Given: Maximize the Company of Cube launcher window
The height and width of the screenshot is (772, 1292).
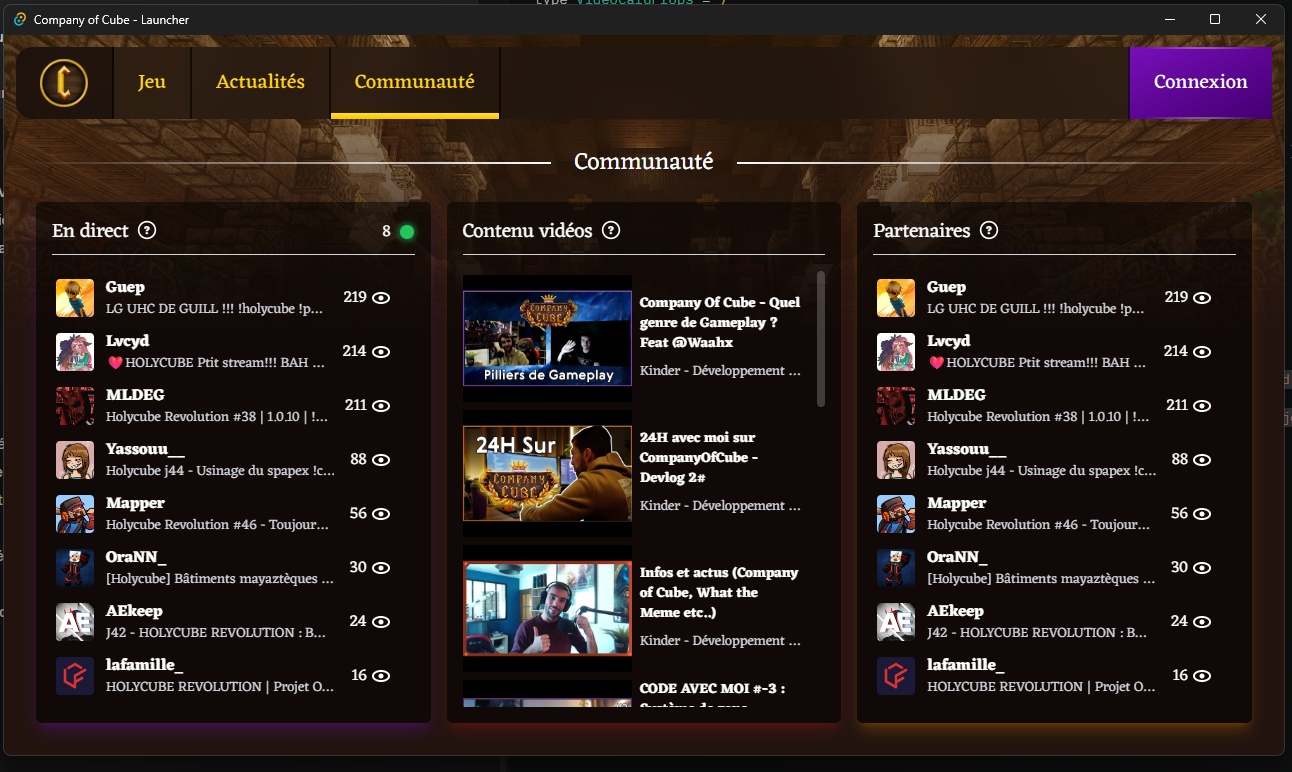Looking at the screenshot, I should (x=1215, y=19).
